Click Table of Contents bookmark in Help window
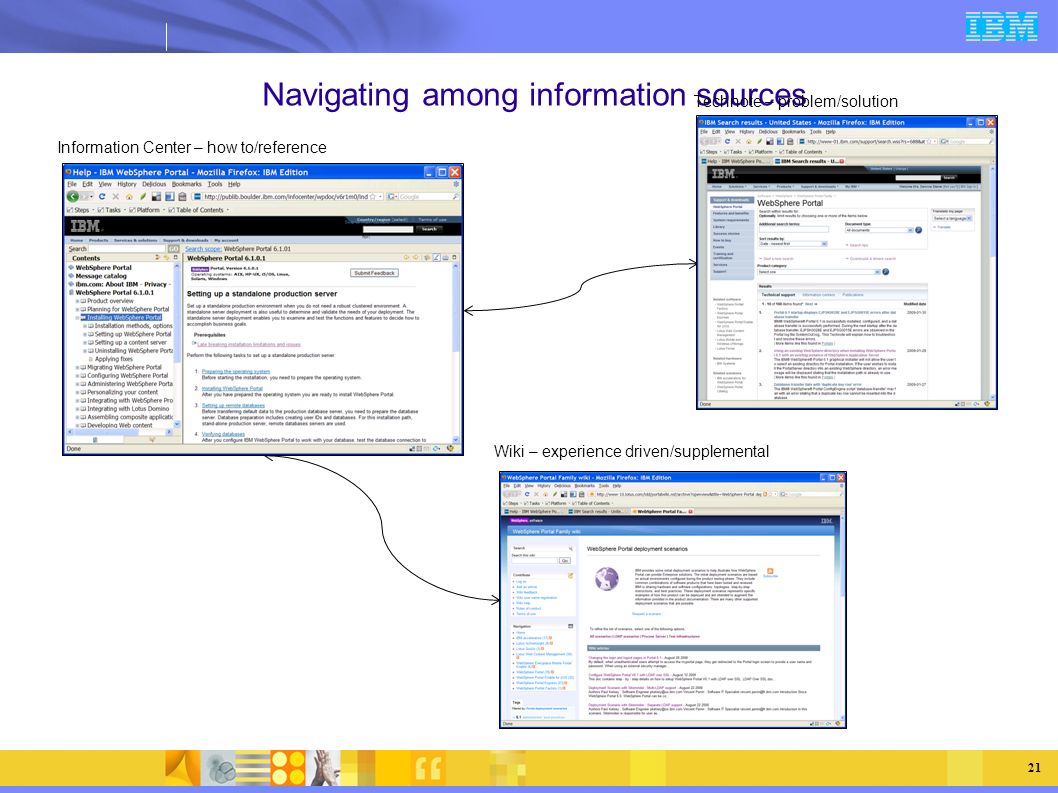Screen dimensions: 1058x793 point(200,210)
